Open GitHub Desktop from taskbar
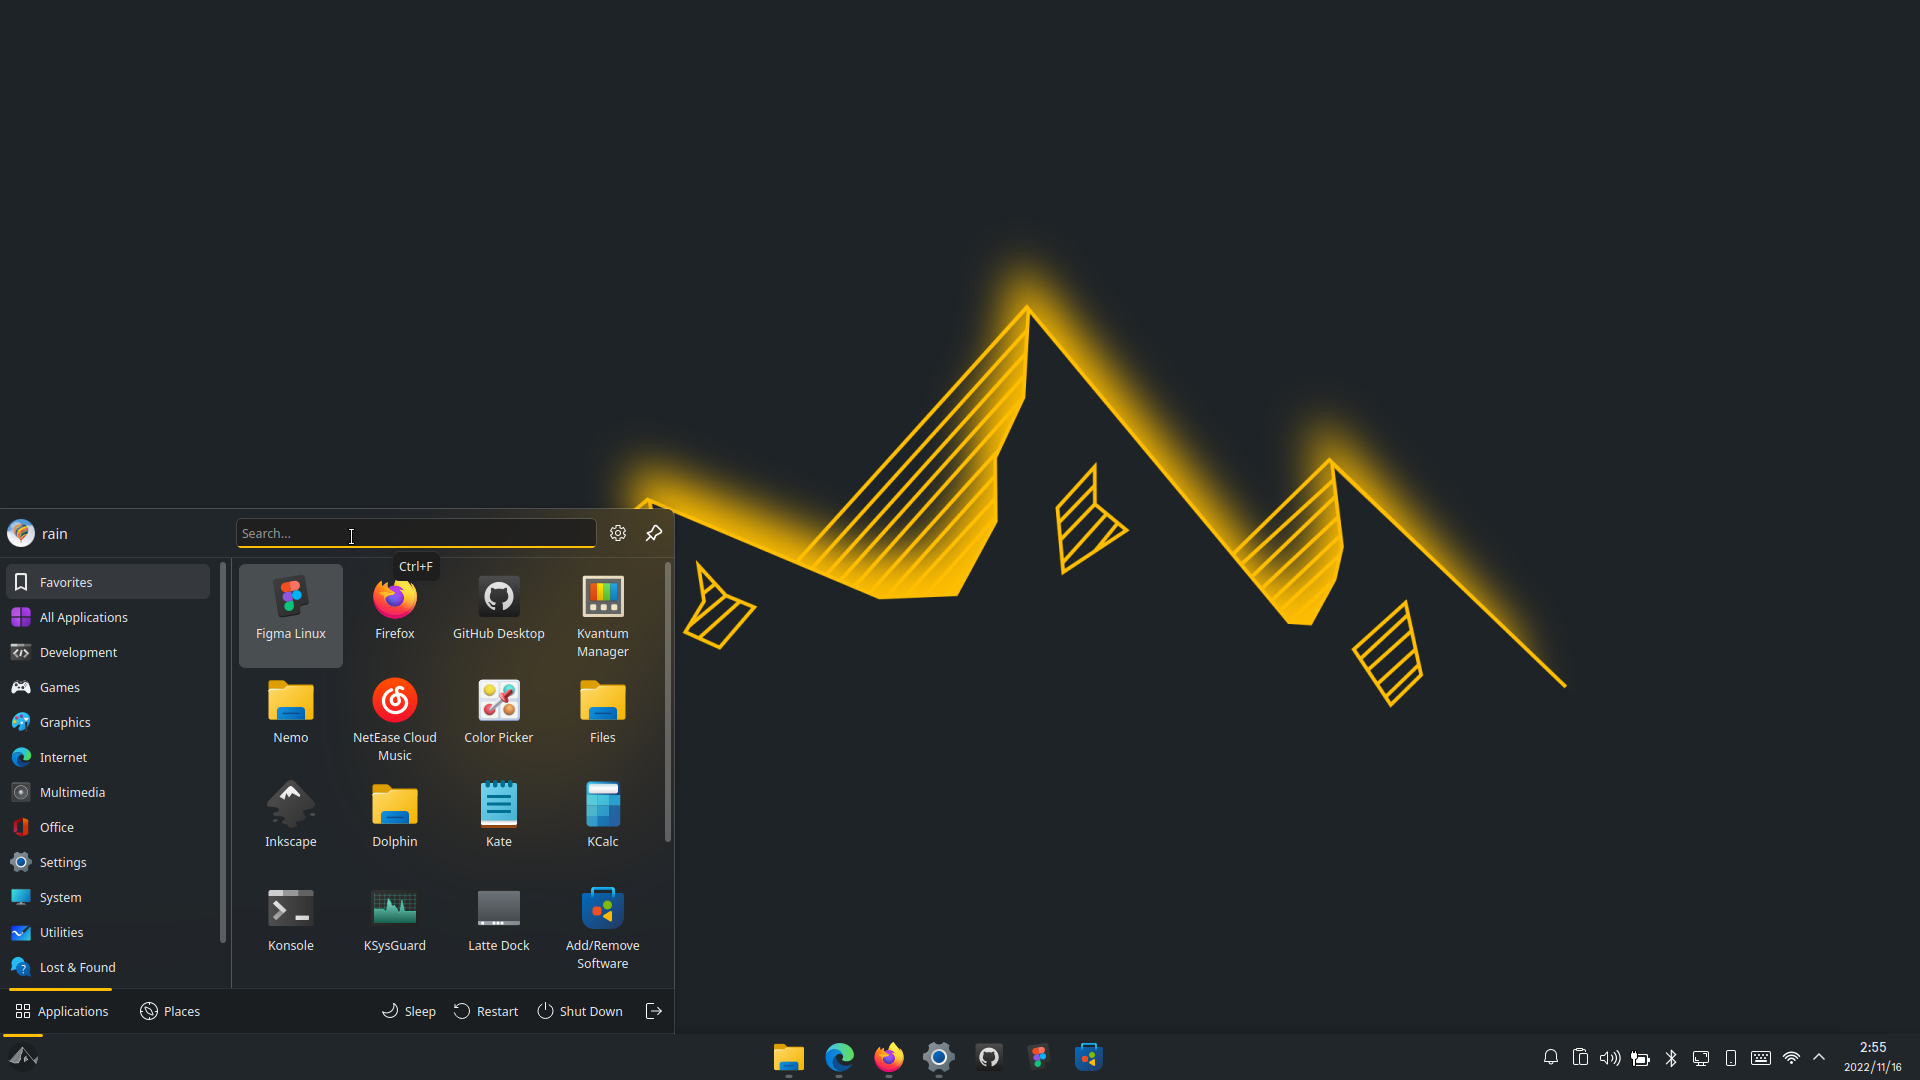 [989, 1057]
